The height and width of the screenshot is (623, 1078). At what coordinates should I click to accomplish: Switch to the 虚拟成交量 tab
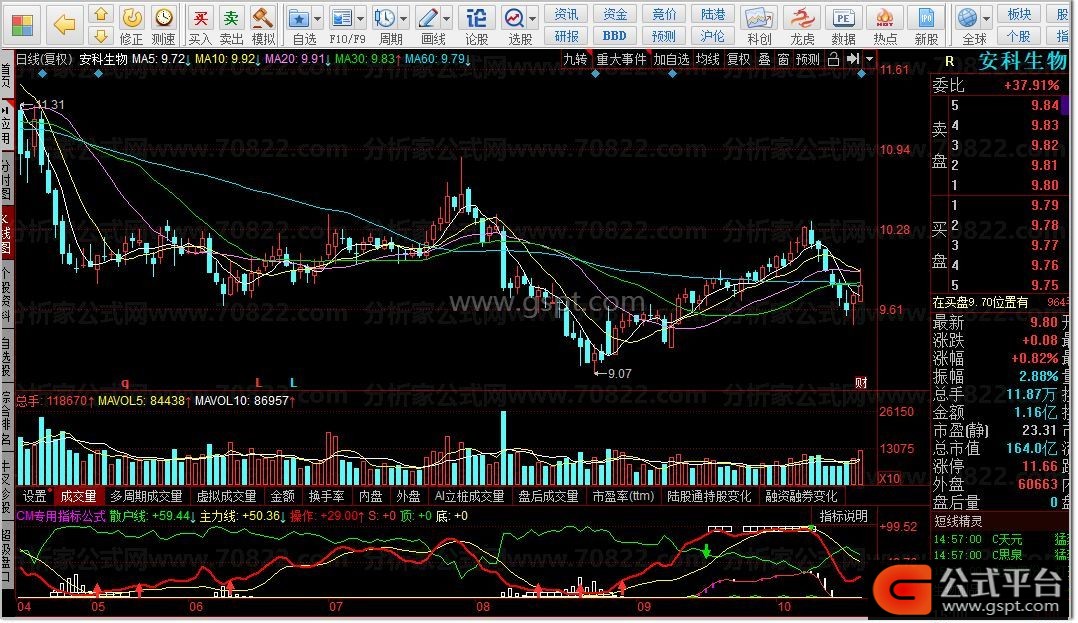click(227, 496)
